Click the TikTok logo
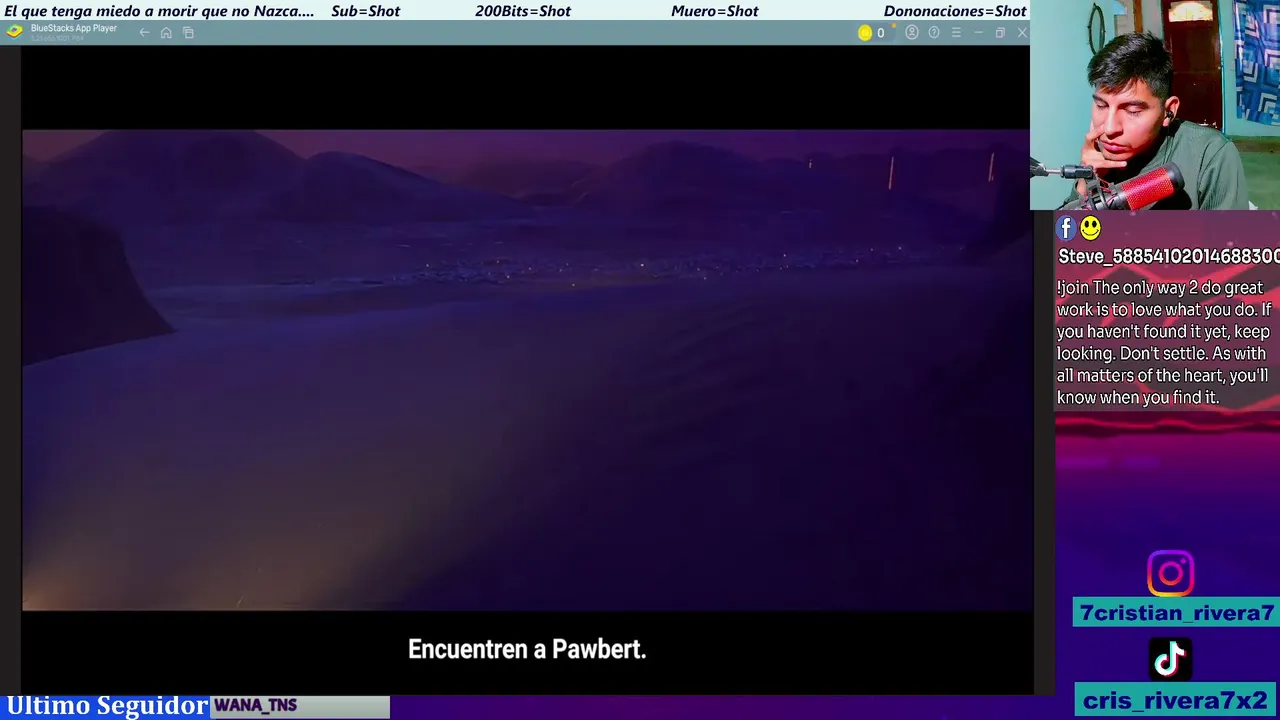The image size is (1280, 720). pyautogui.click(x=1170, y=659)
